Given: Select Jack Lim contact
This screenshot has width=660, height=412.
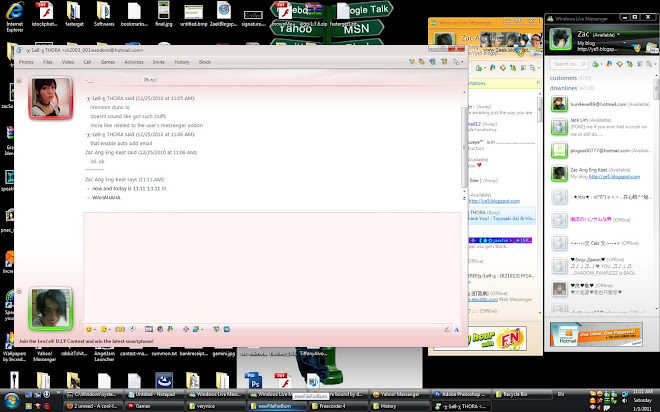Looking at the screenshot, I should pyautogui.click(x=602, y=127).
